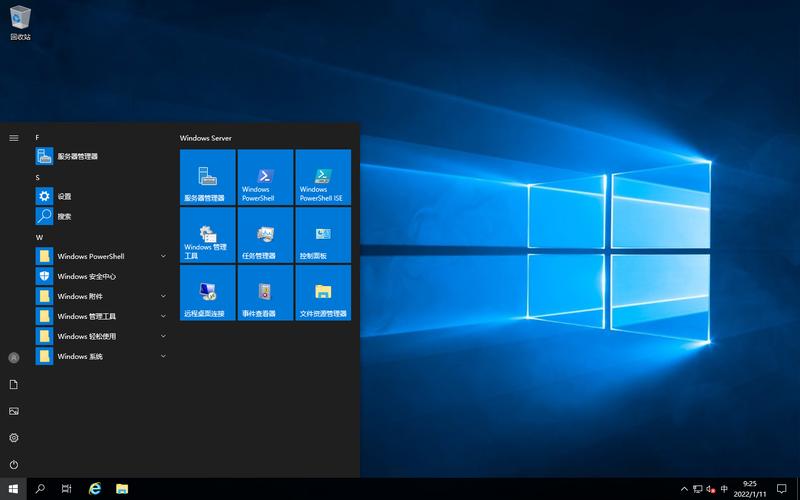Launch the Windows PowerShell ISE tile
Screen dimensions: 800x500
click(323, 177)
